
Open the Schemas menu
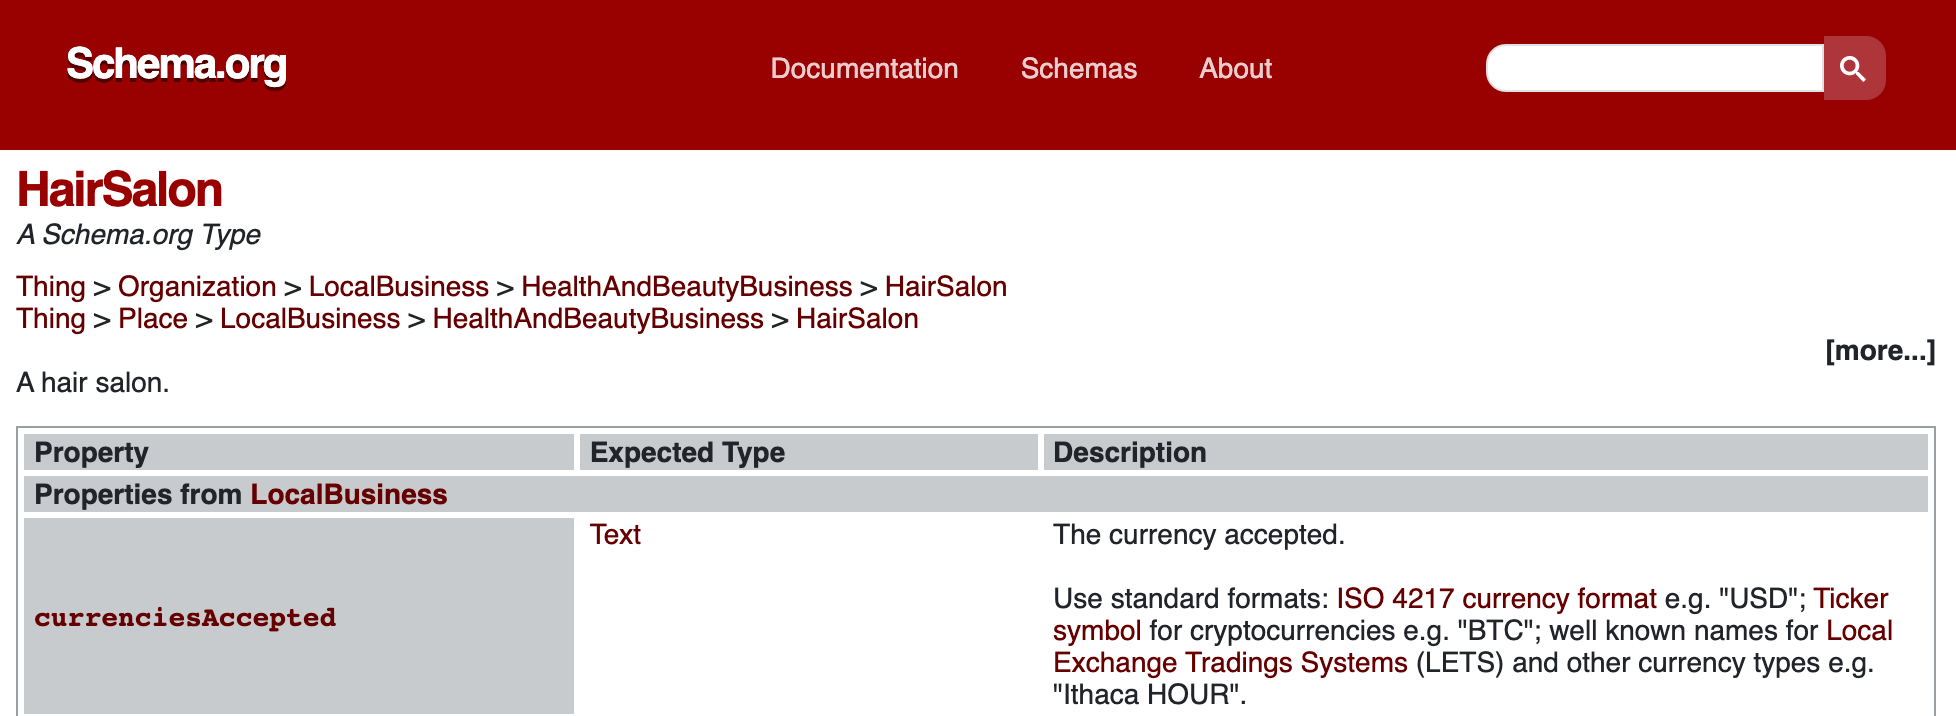[1078, 68]
